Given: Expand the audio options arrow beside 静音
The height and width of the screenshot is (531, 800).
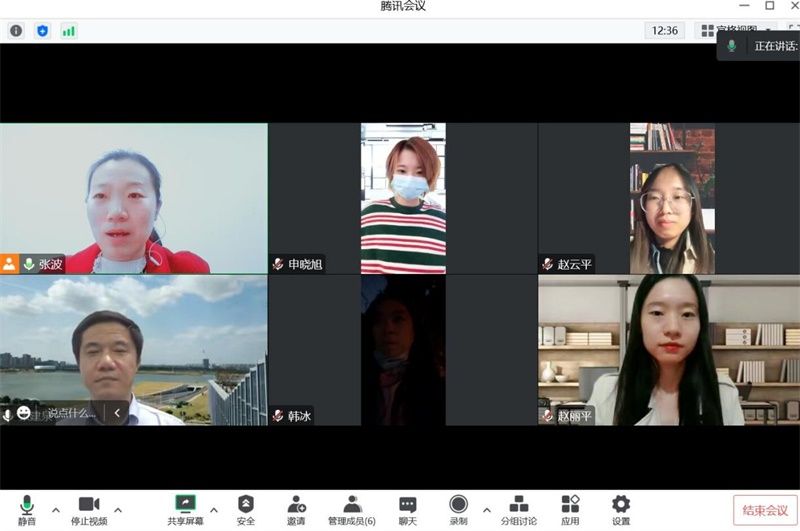Looking at the screenshot, I should click(x=55, y=509).
